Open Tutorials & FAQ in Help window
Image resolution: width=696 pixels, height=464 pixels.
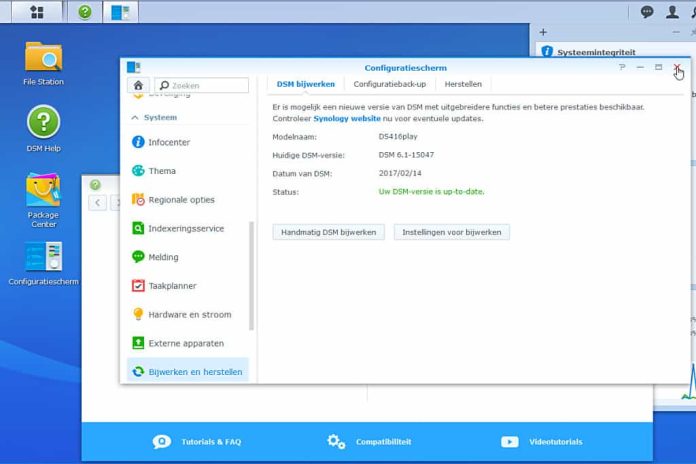point(197,442)
